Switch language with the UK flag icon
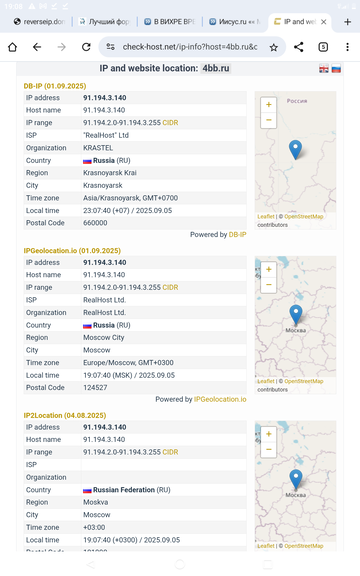The image size is (360, 576). [x=324, y=69]
